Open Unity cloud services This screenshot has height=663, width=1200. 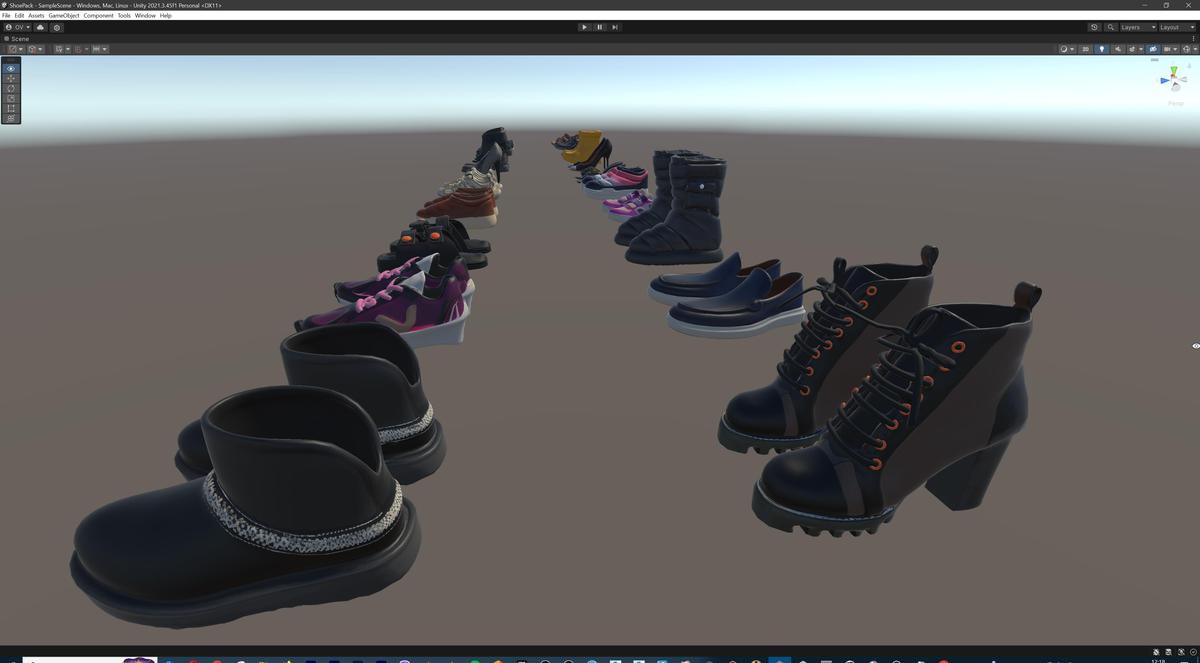click(40, 27)
